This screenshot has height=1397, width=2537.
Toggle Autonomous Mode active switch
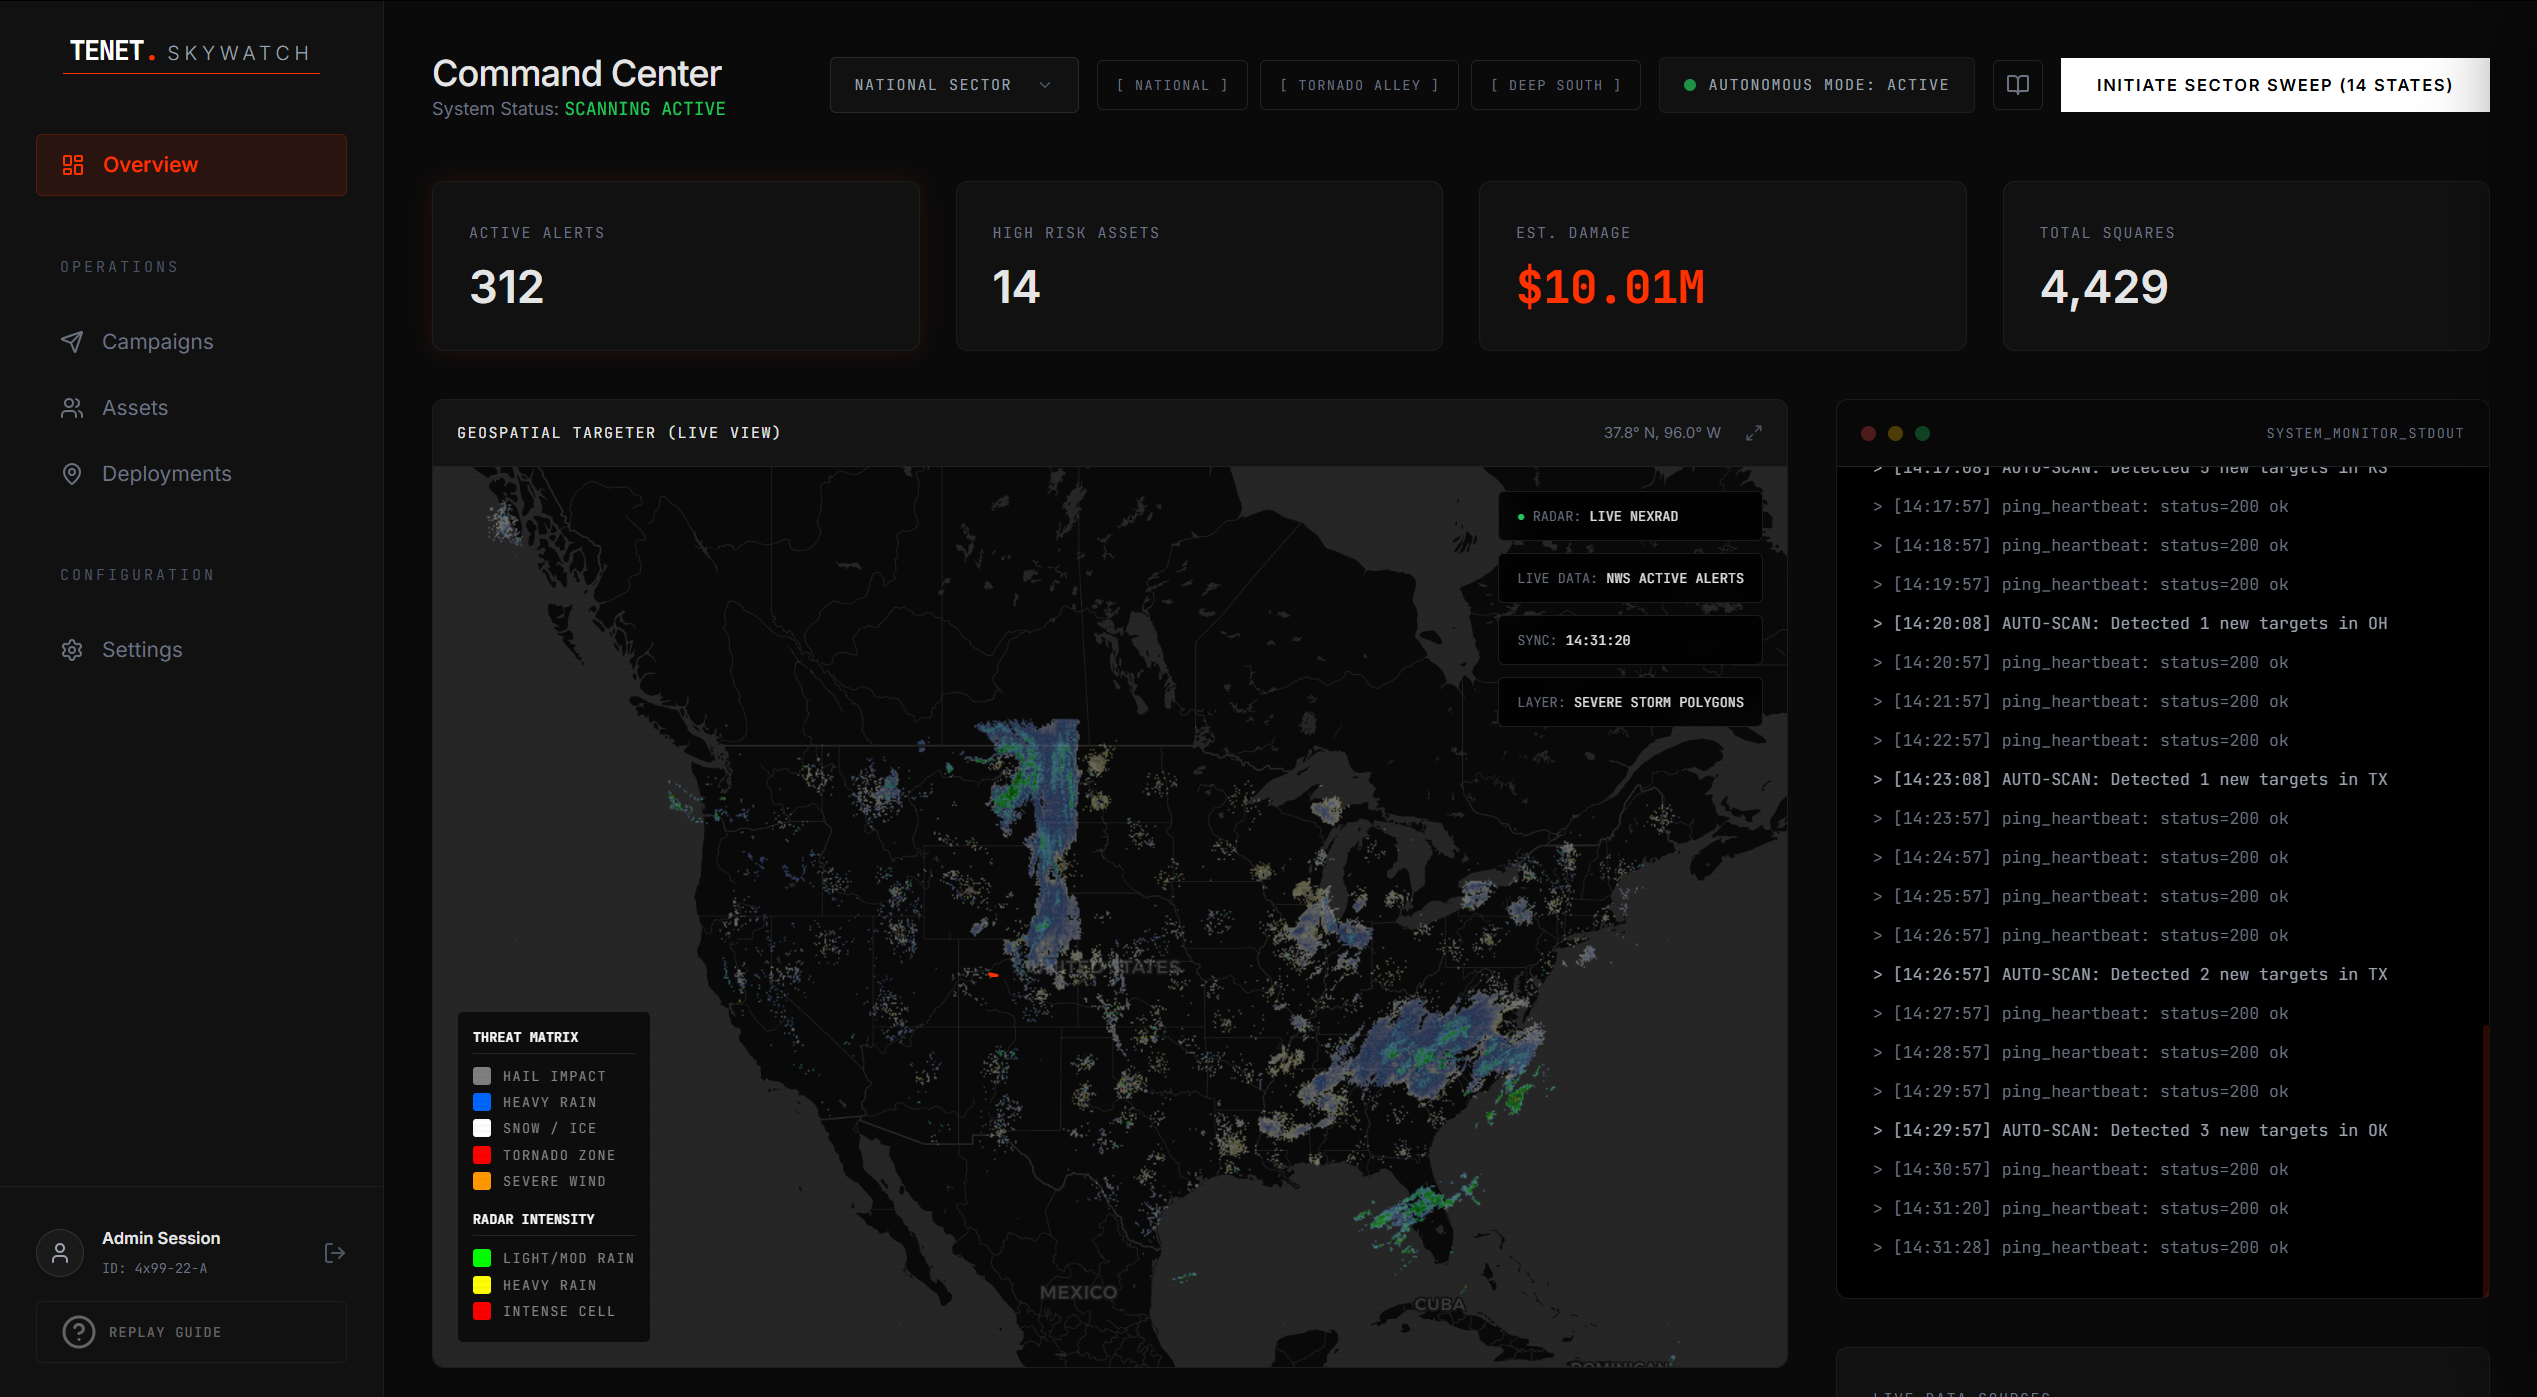(x=1816, y=85)
